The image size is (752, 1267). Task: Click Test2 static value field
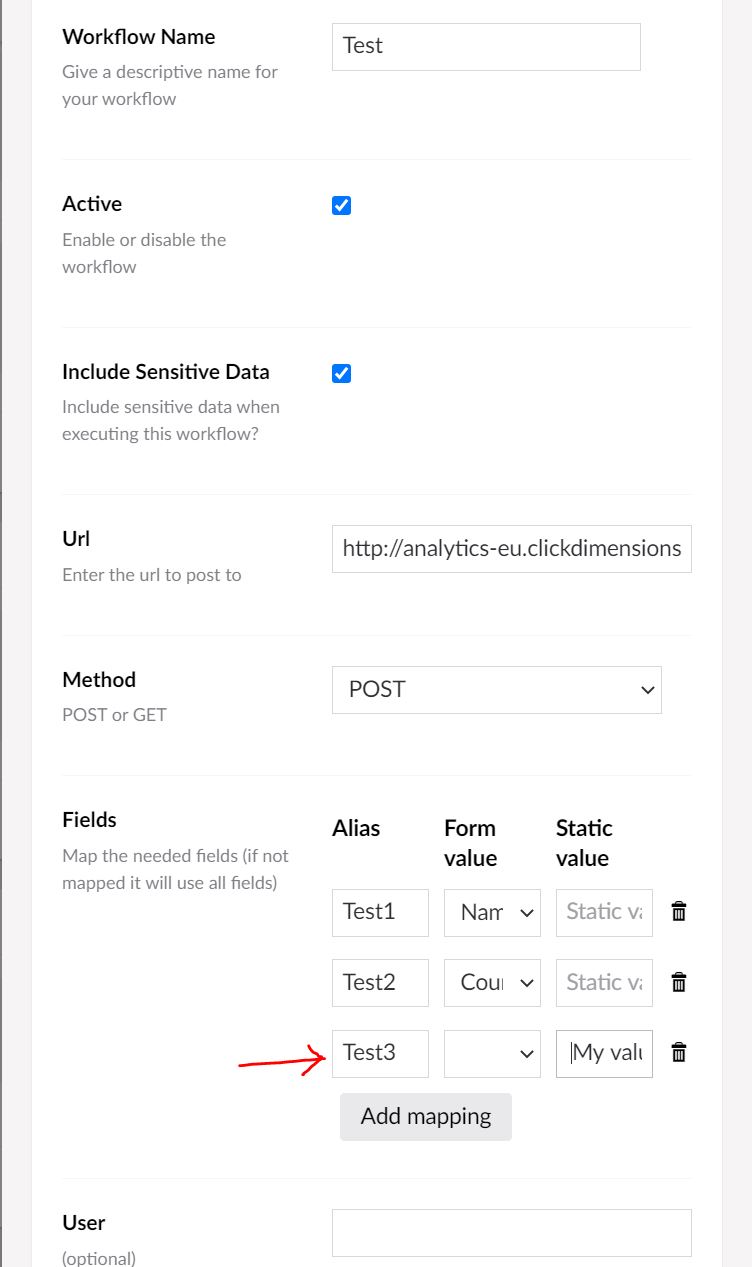(x=604, y=983)
